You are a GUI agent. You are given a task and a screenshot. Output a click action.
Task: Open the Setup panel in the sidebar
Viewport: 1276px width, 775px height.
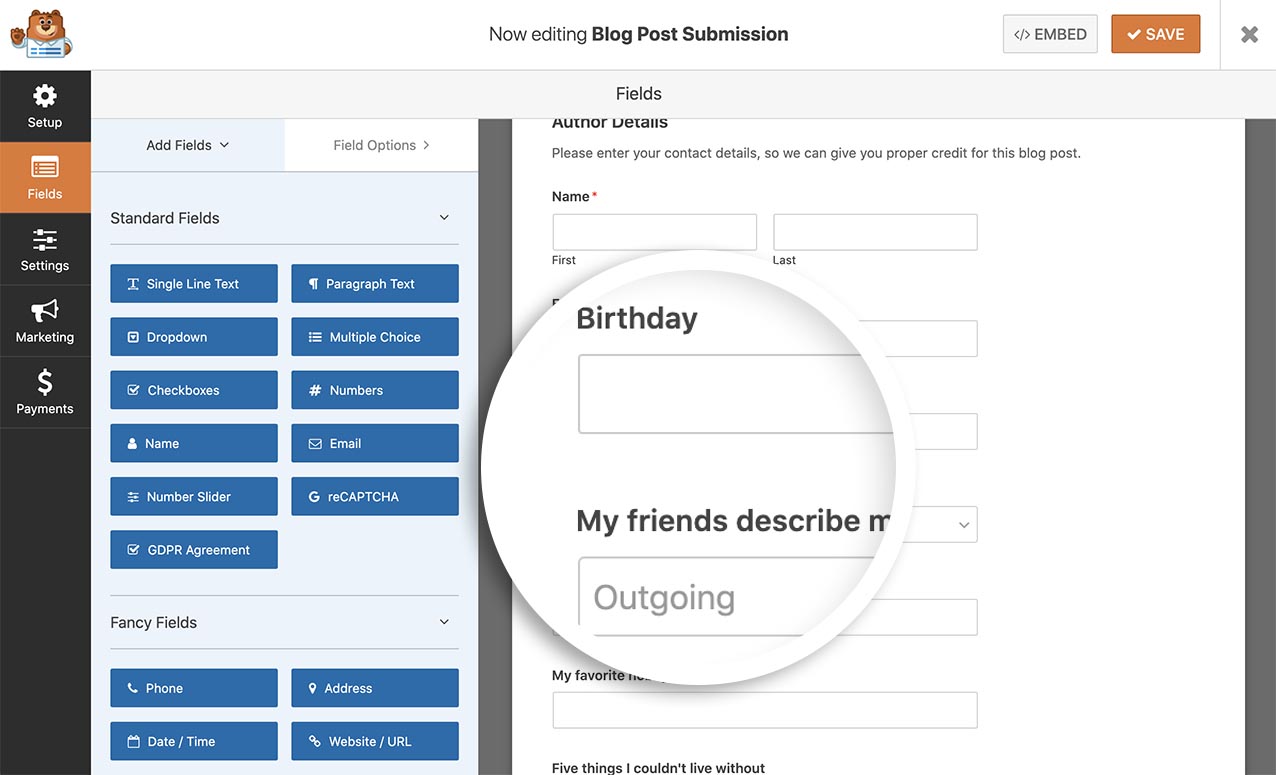(44, 106)
